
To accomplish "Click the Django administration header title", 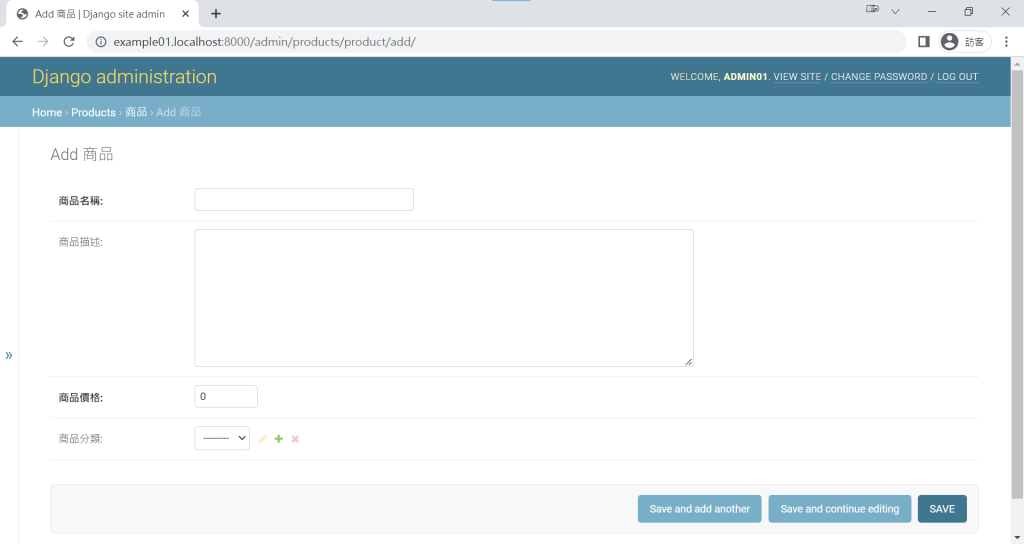I will [124, 76].
